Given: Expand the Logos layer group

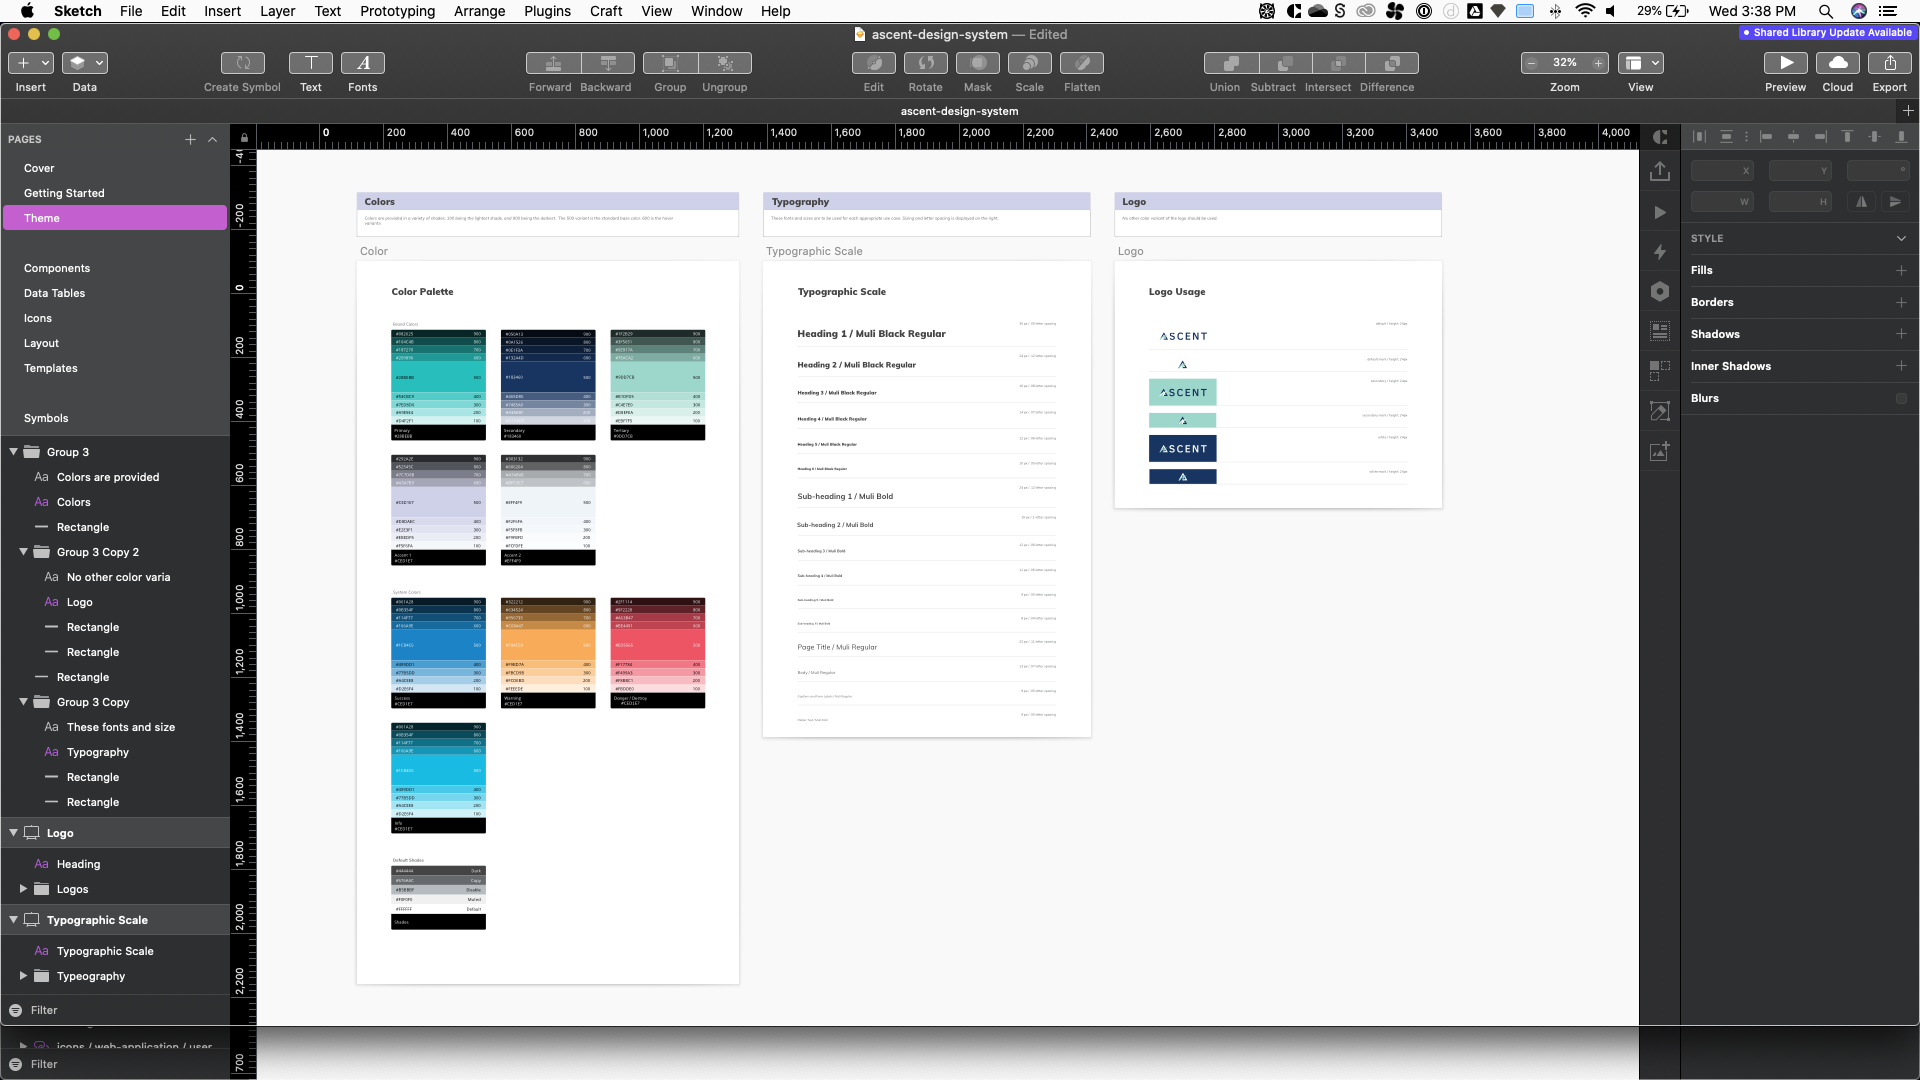Looking at the screenshot, I should click(23, 889).
